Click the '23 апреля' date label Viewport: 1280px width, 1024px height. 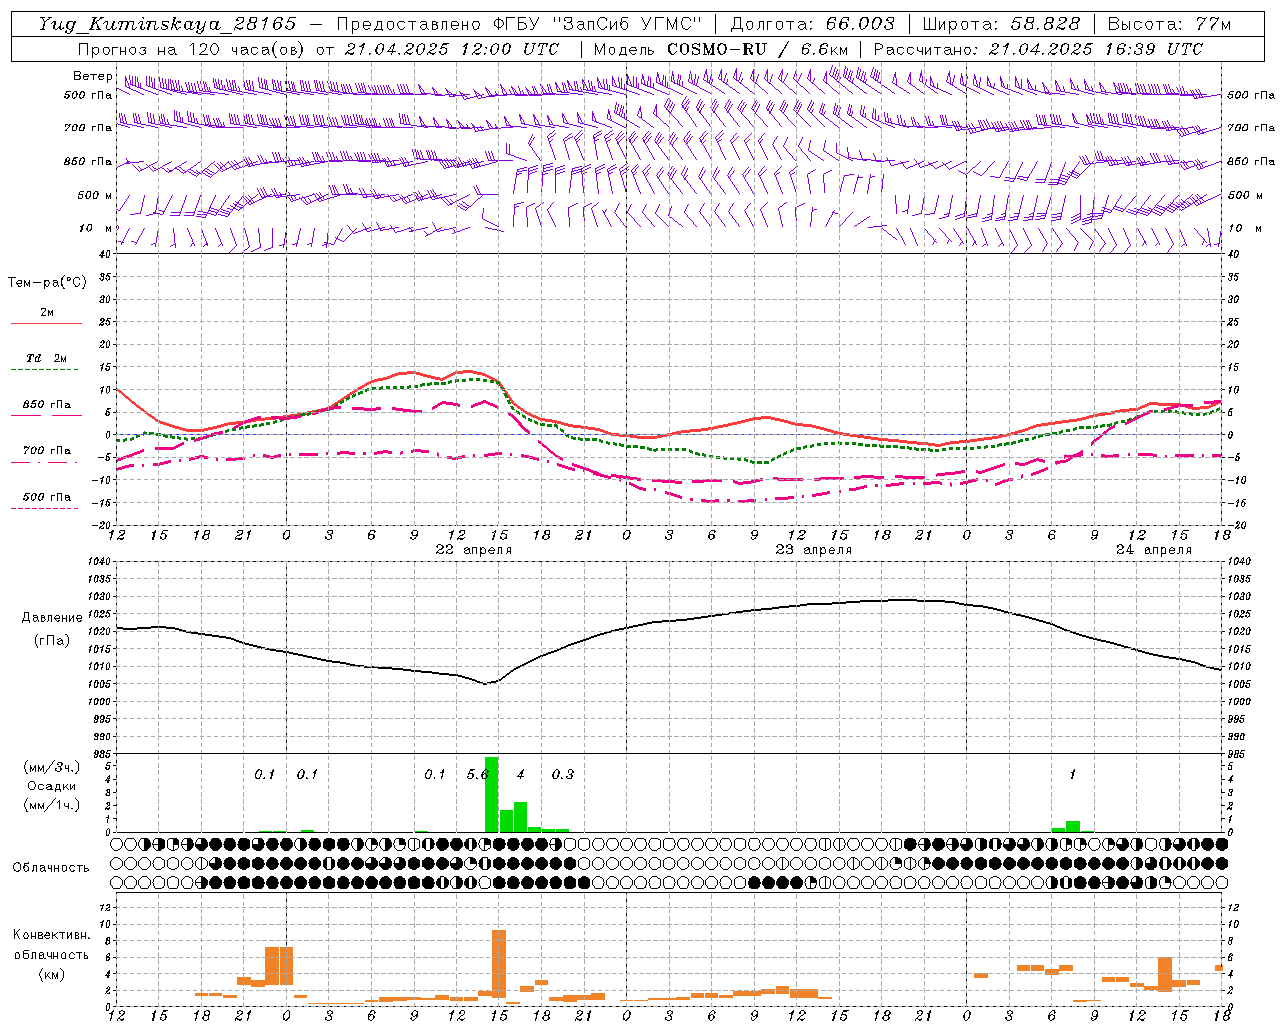[x=813, y=549]
